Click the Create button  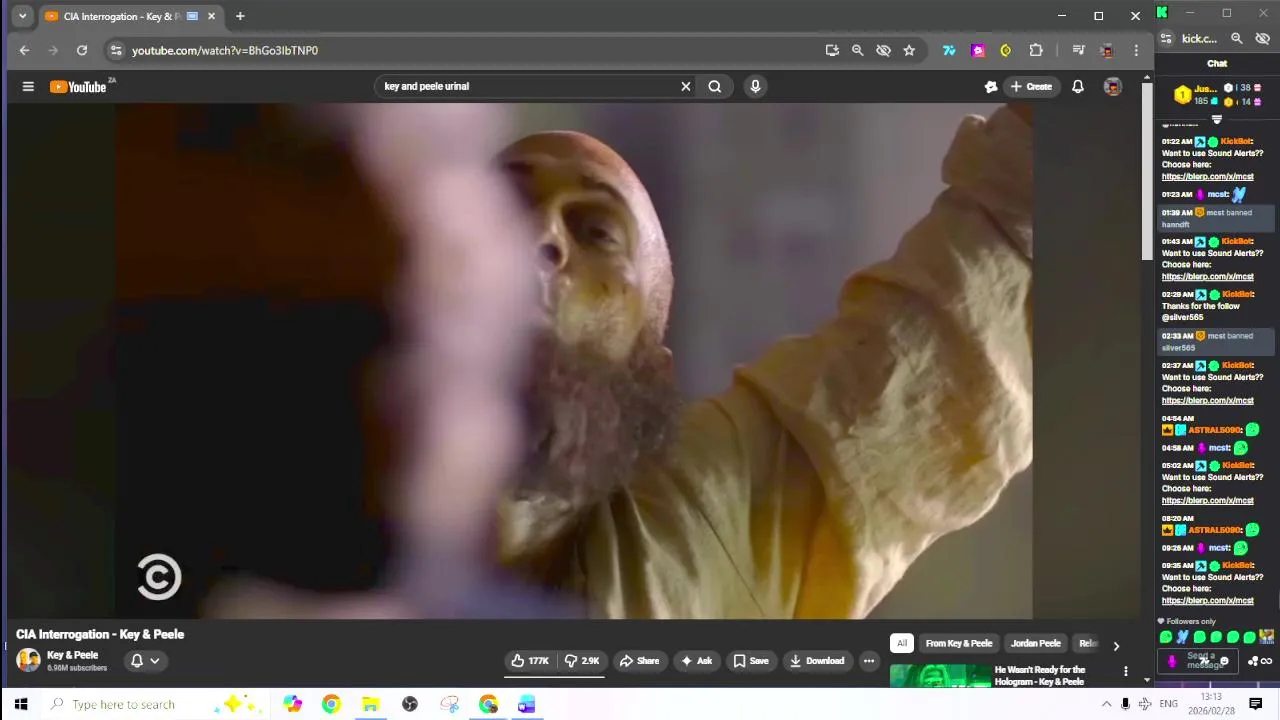click(1031, 87)
